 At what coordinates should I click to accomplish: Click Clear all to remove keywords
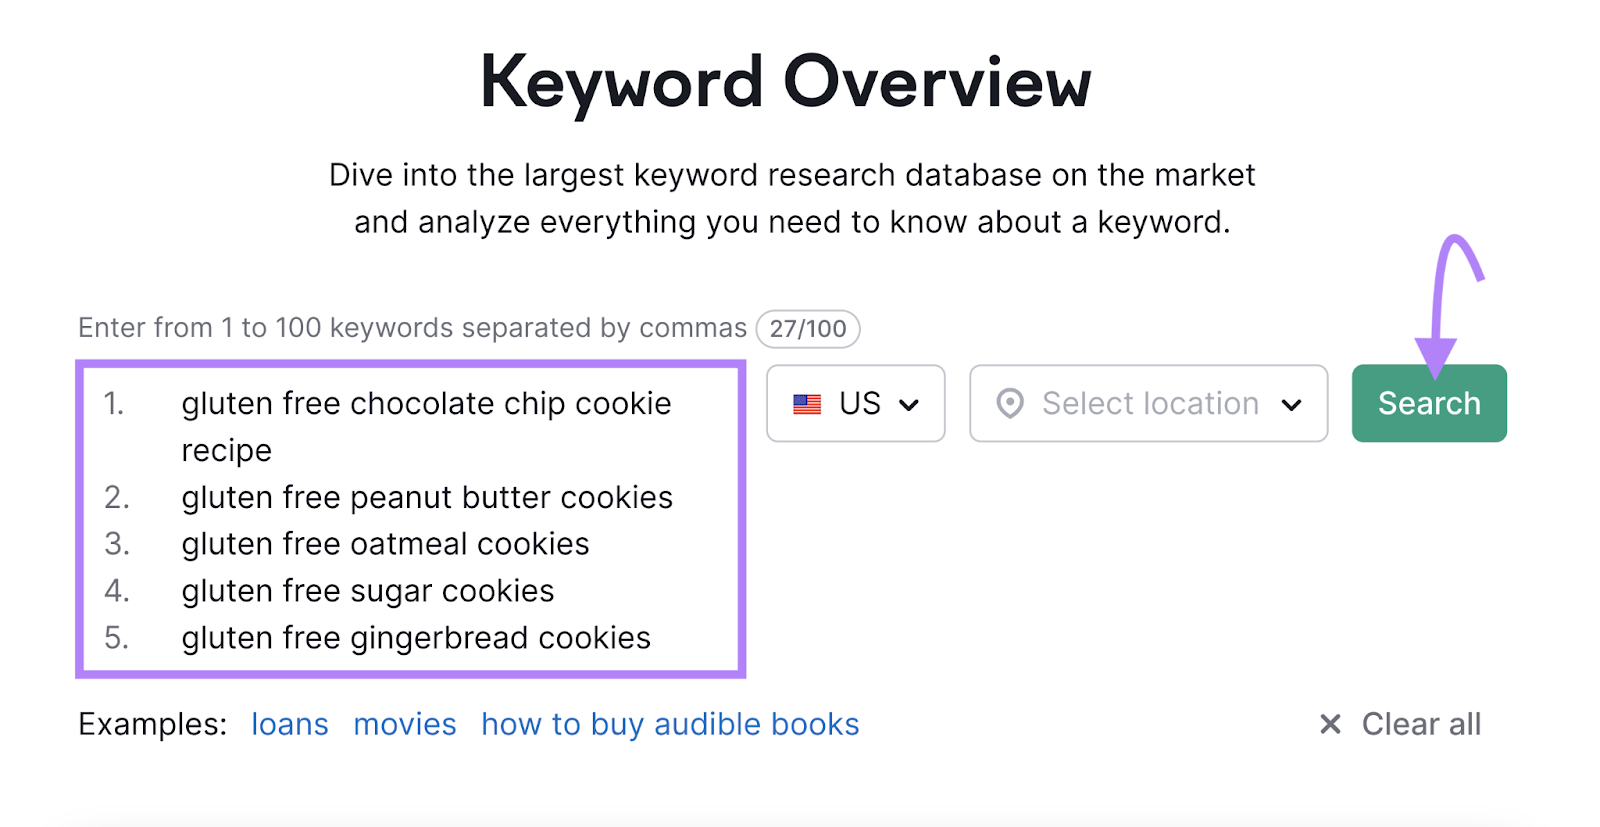1421,723
